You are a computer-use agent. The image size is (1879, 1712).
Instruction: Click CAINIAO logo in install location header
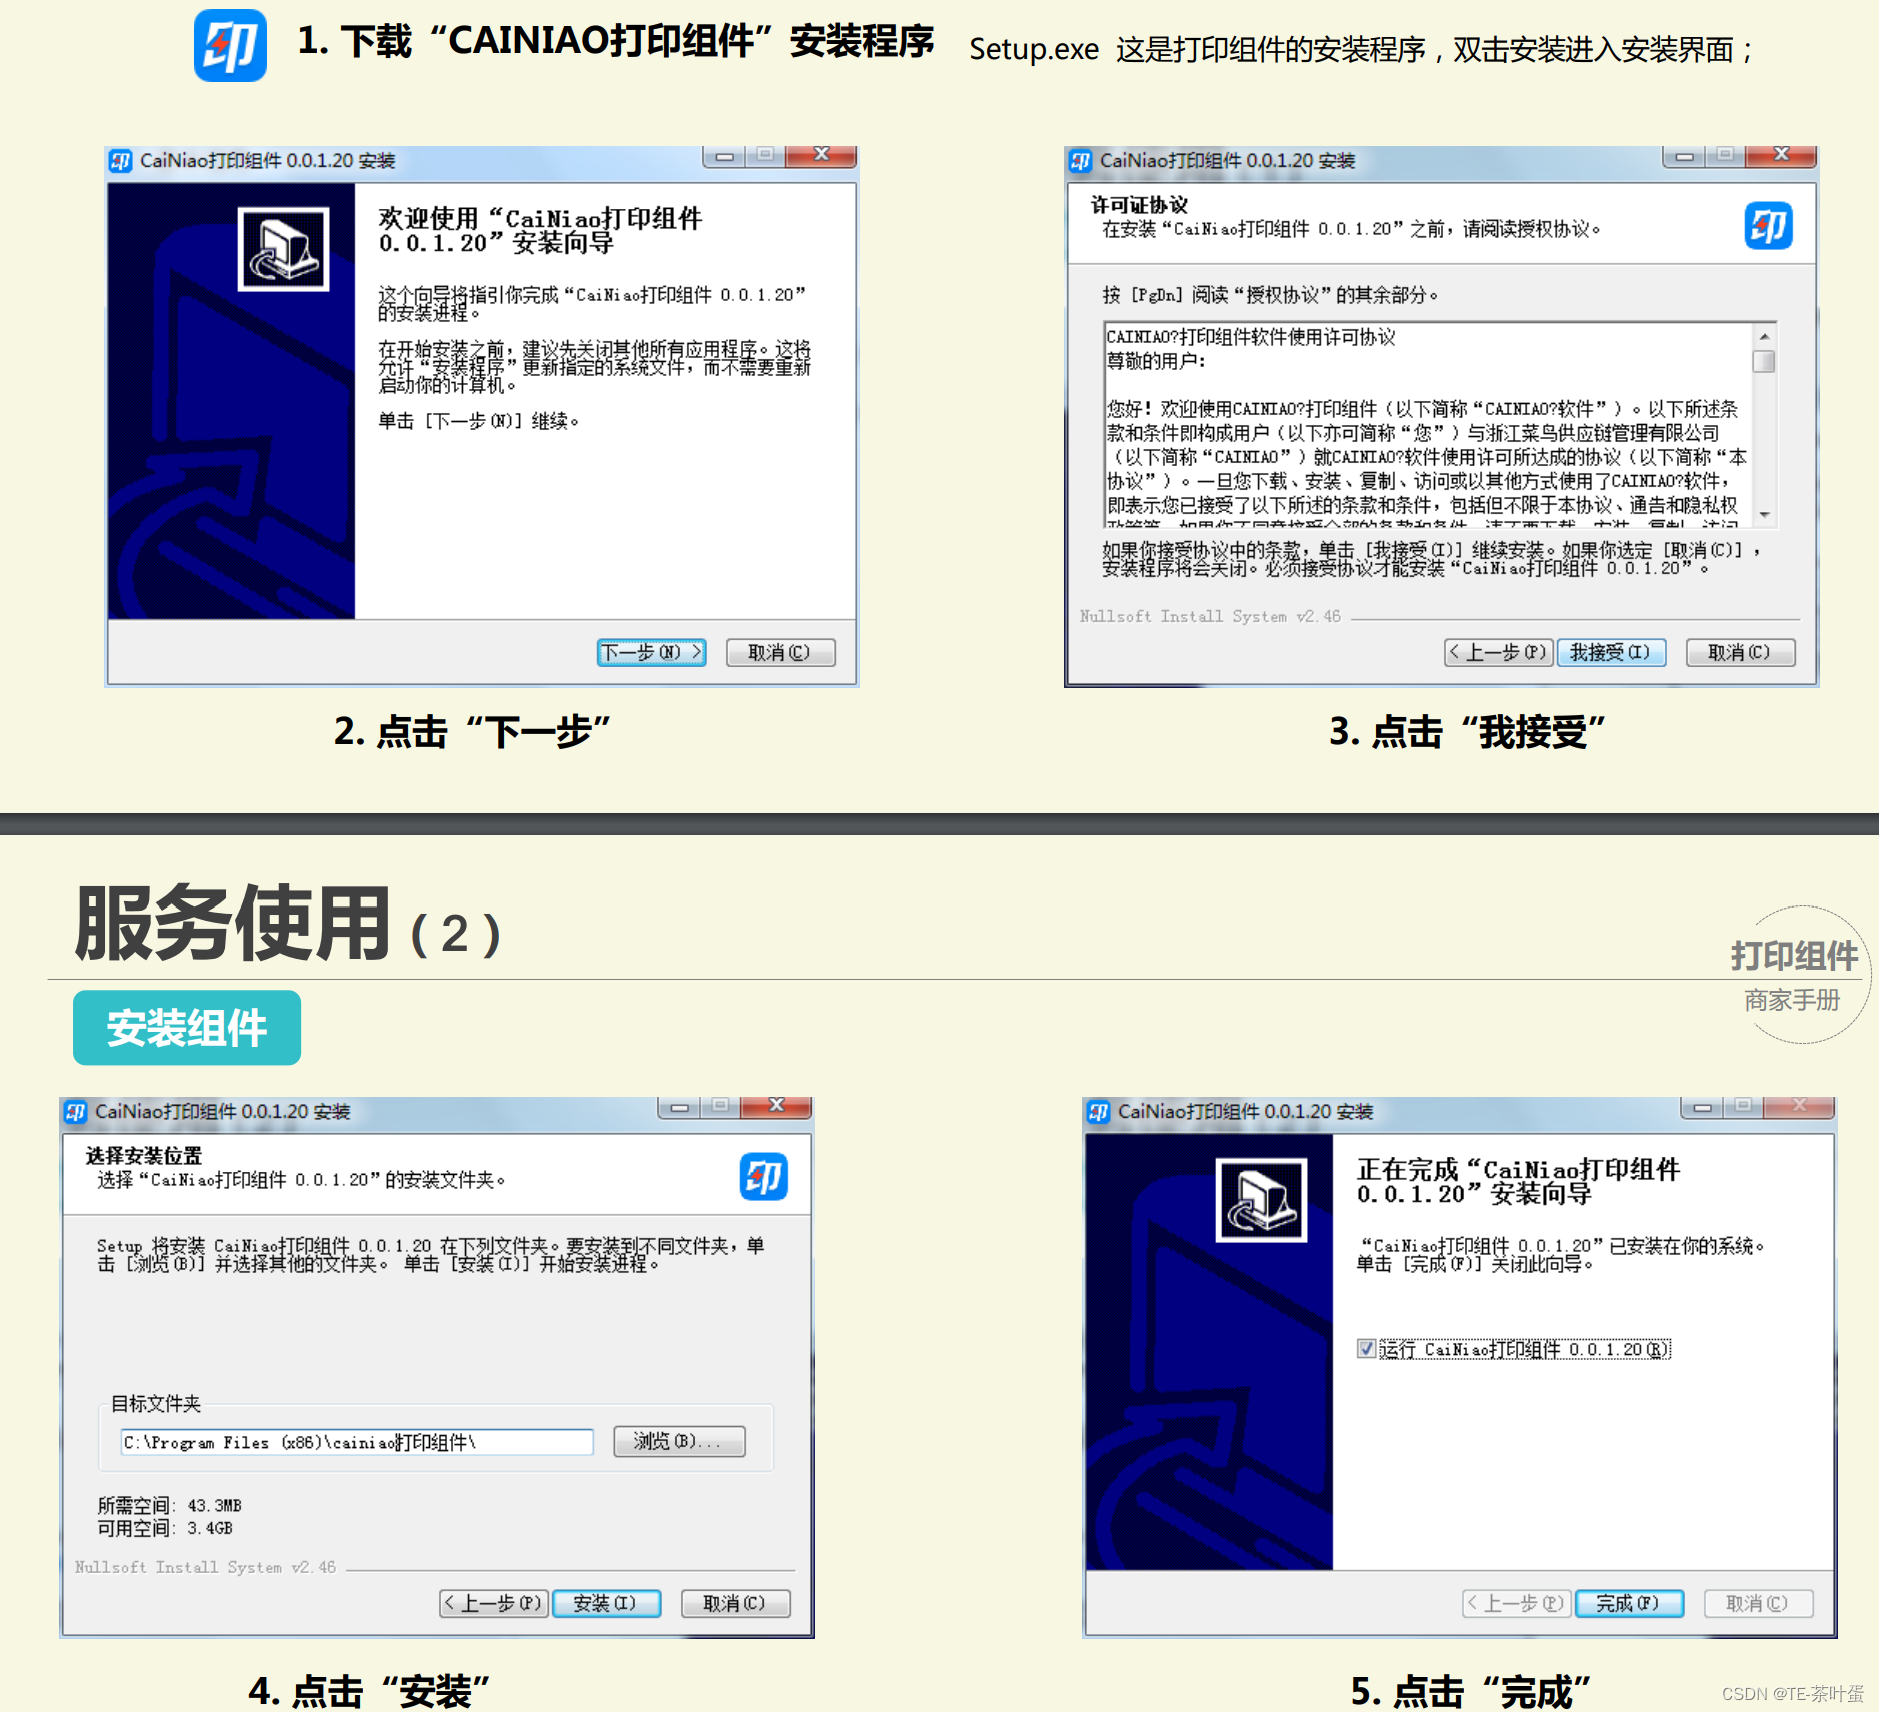point(763,1176)
